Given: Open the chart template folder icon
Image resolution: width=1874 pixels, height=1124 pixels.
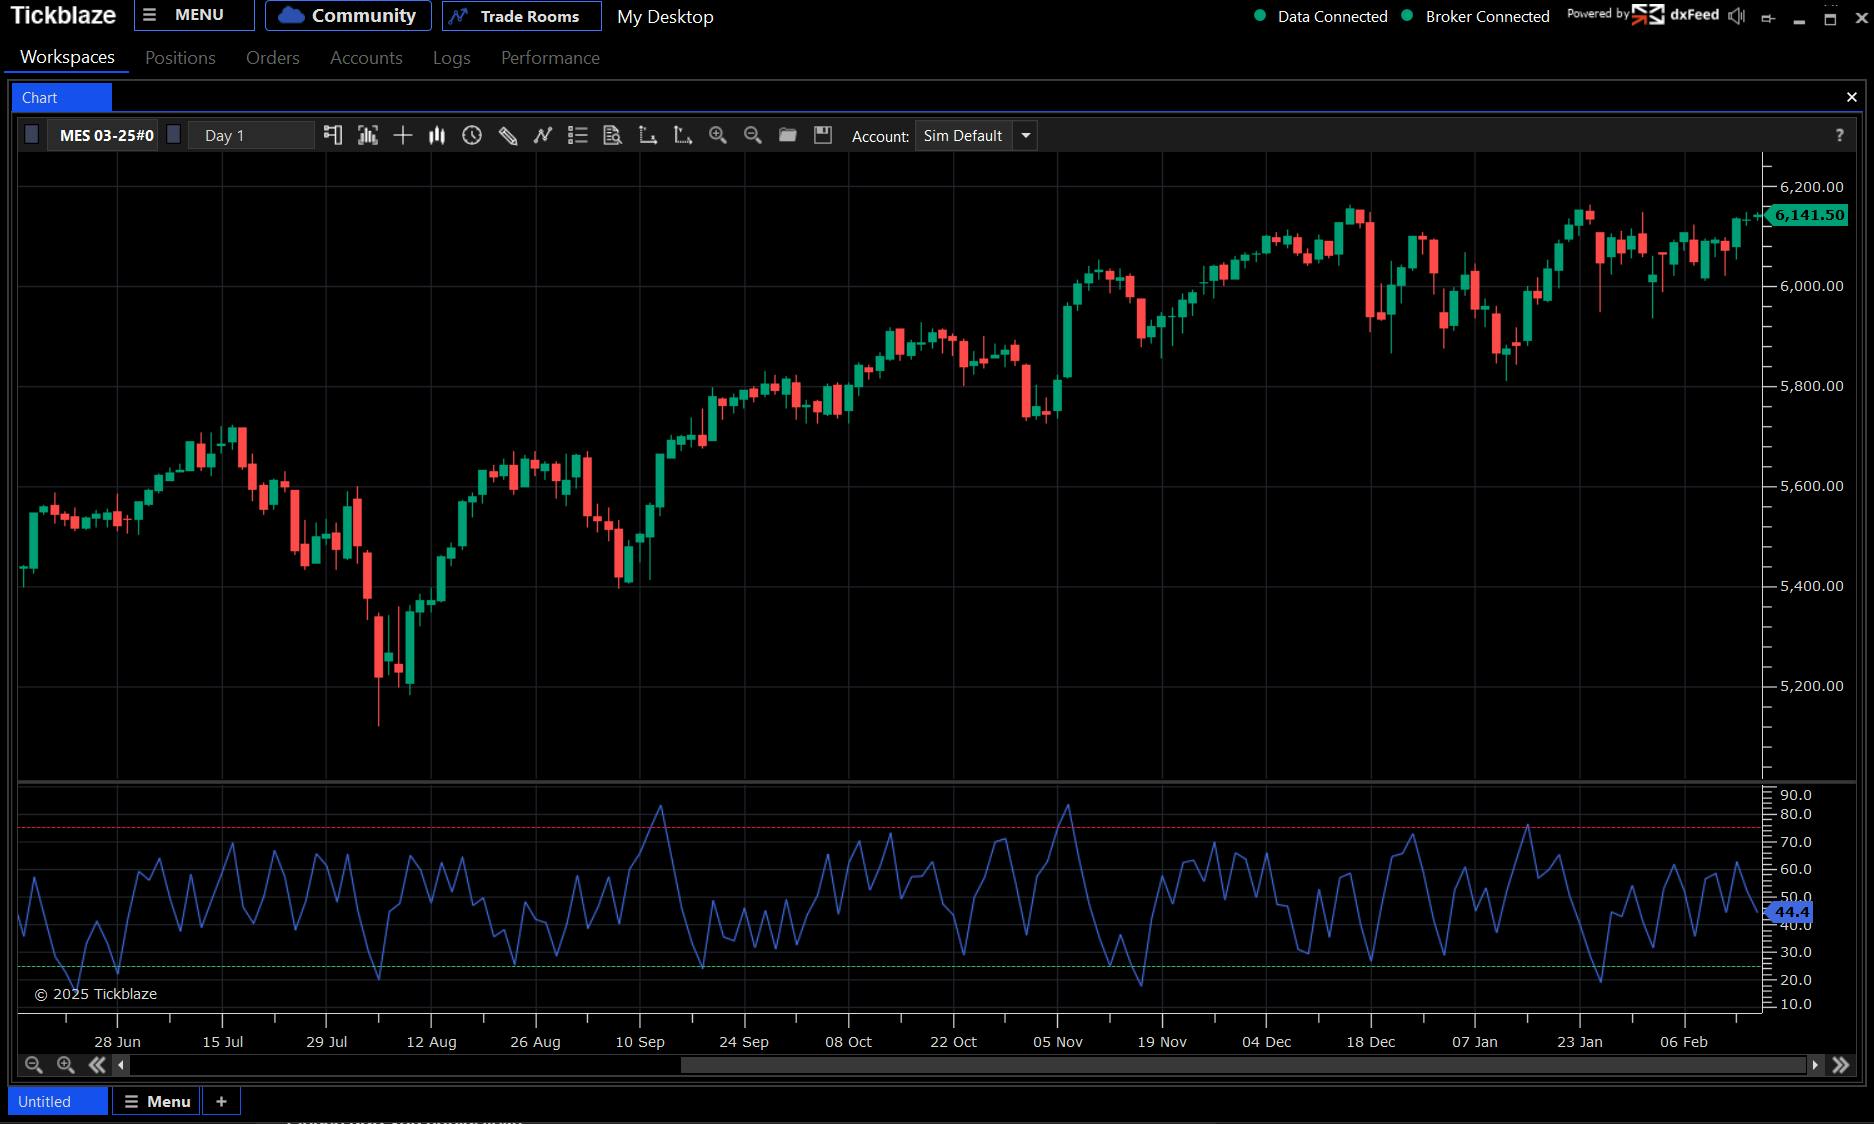Looking at the screenshot, I should 787,135.
